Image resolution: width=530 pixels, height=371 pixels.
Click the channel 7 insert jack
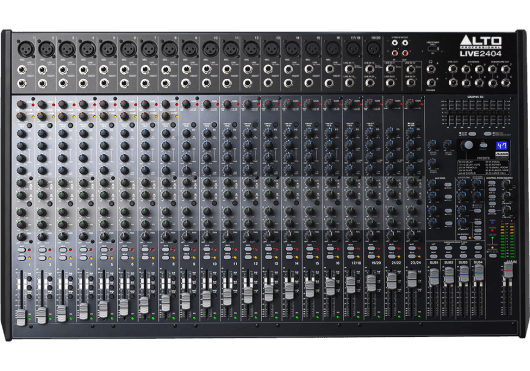[x=145, y=83]
